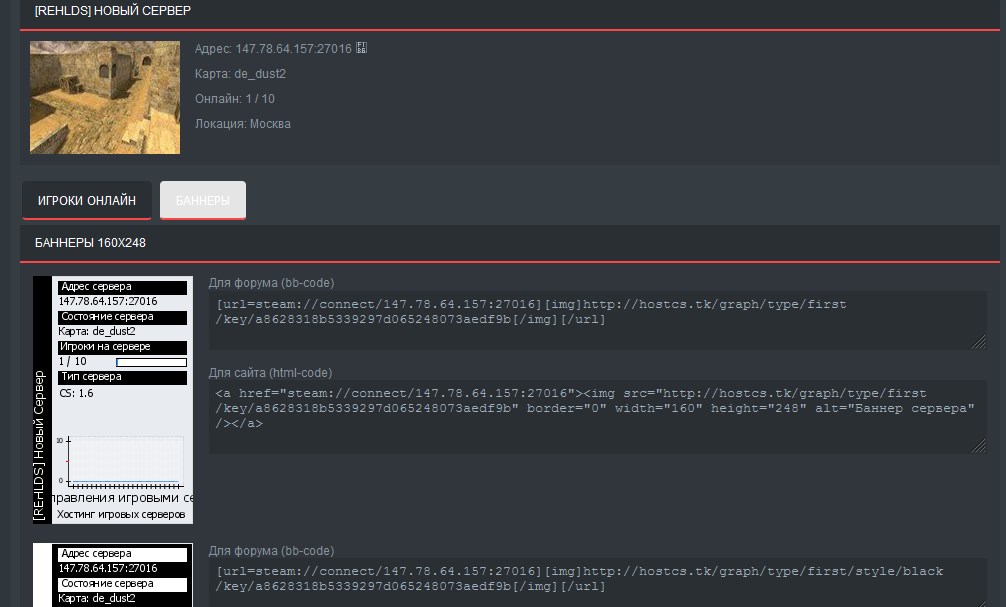Click the black-style server banner preview

point(113,576)
